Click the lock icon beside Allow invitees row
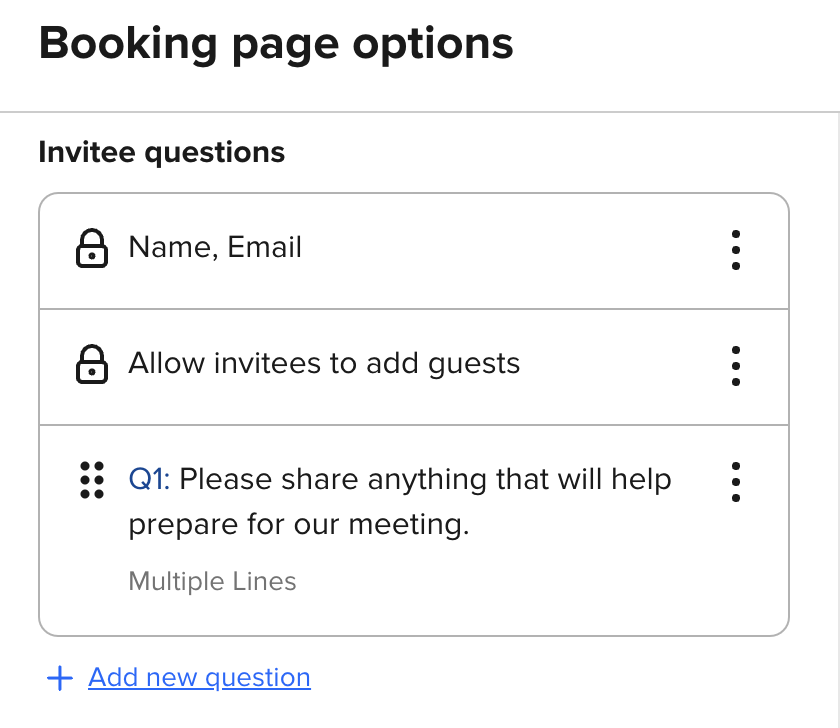Image resolution: width=840 pixels, height=728 pixels. (x=92, y=364)
